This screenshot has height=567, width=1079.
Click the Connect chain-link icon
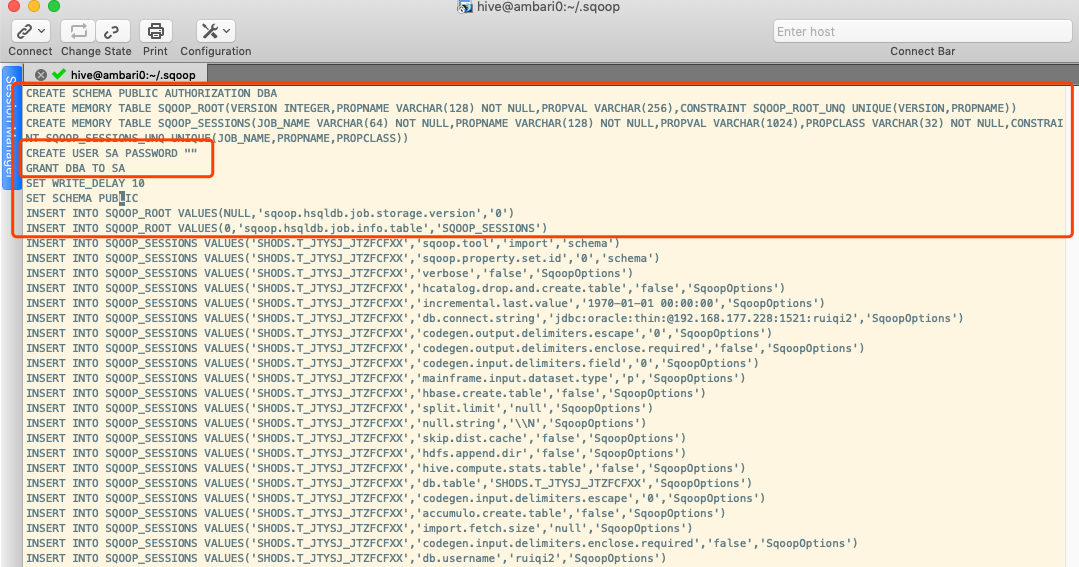23,31
